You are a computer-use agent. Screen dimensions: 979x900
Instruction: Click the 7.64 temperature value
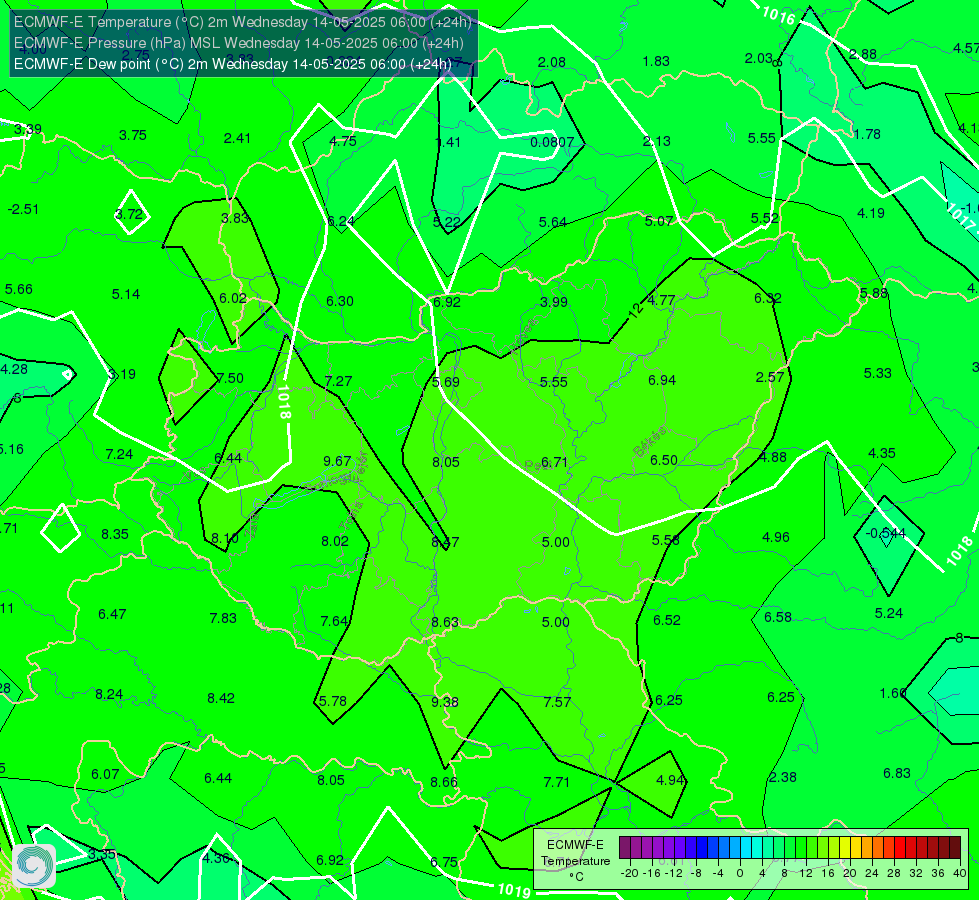tap(334, 621)
